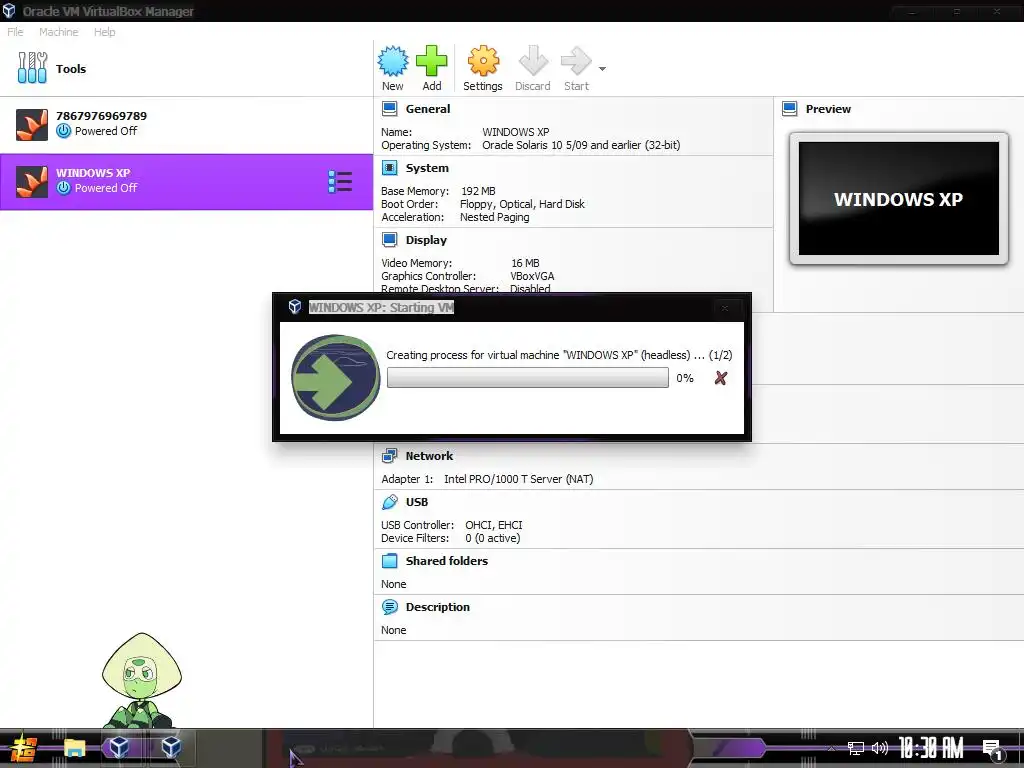
Task: Click the second VirtualBox taskbar icon
Action: [171, 747]
